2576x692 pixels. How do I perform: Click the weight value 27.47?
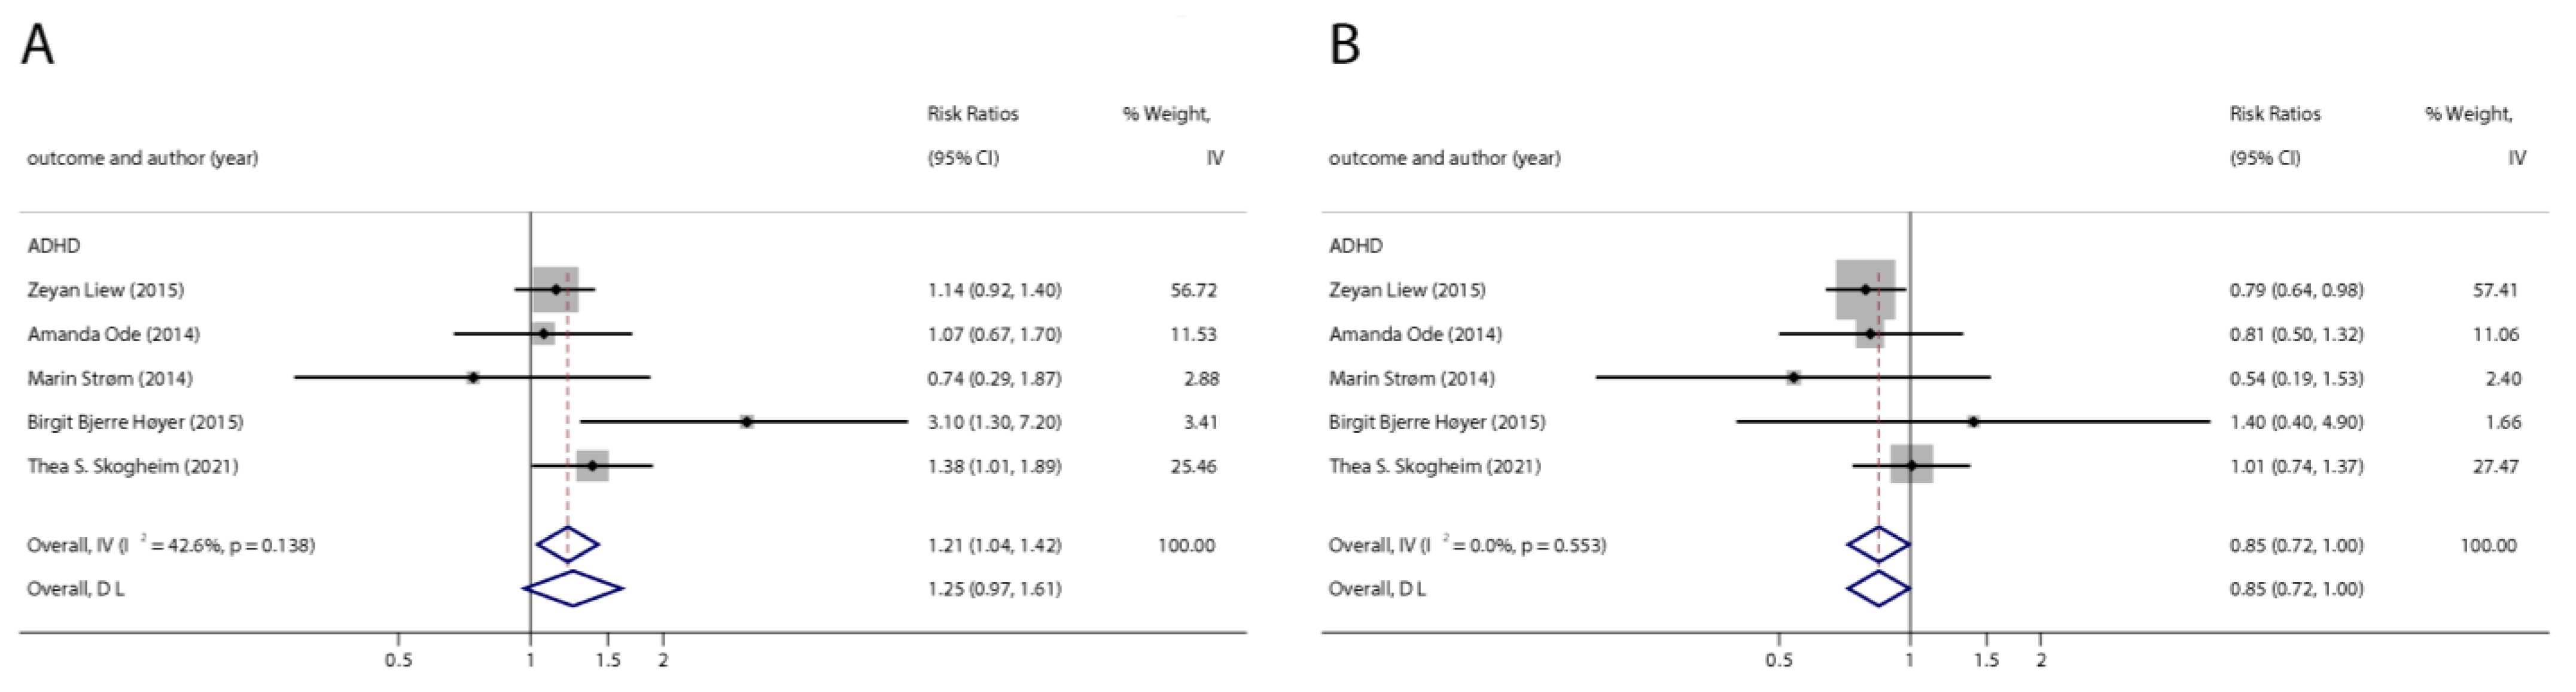pos(2495,466)
